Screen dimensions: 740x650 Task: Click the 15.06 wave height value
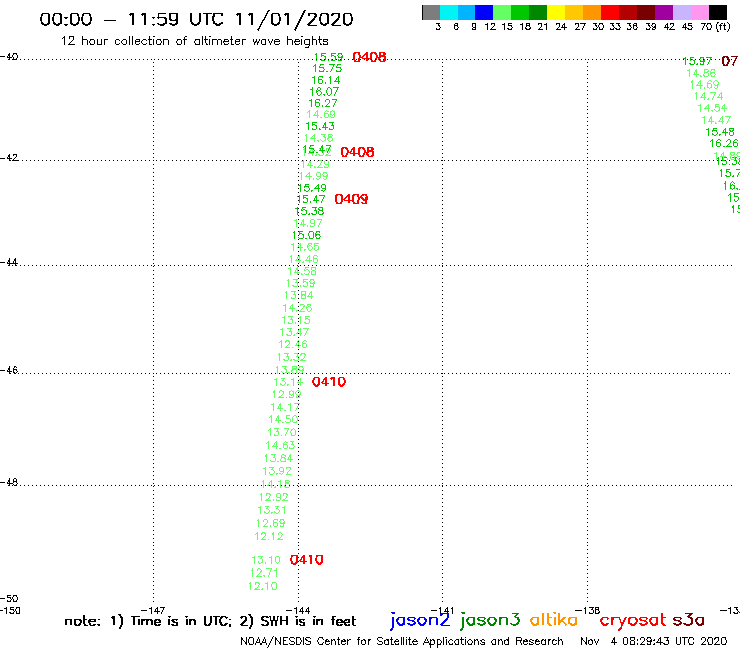coord(307,236)
